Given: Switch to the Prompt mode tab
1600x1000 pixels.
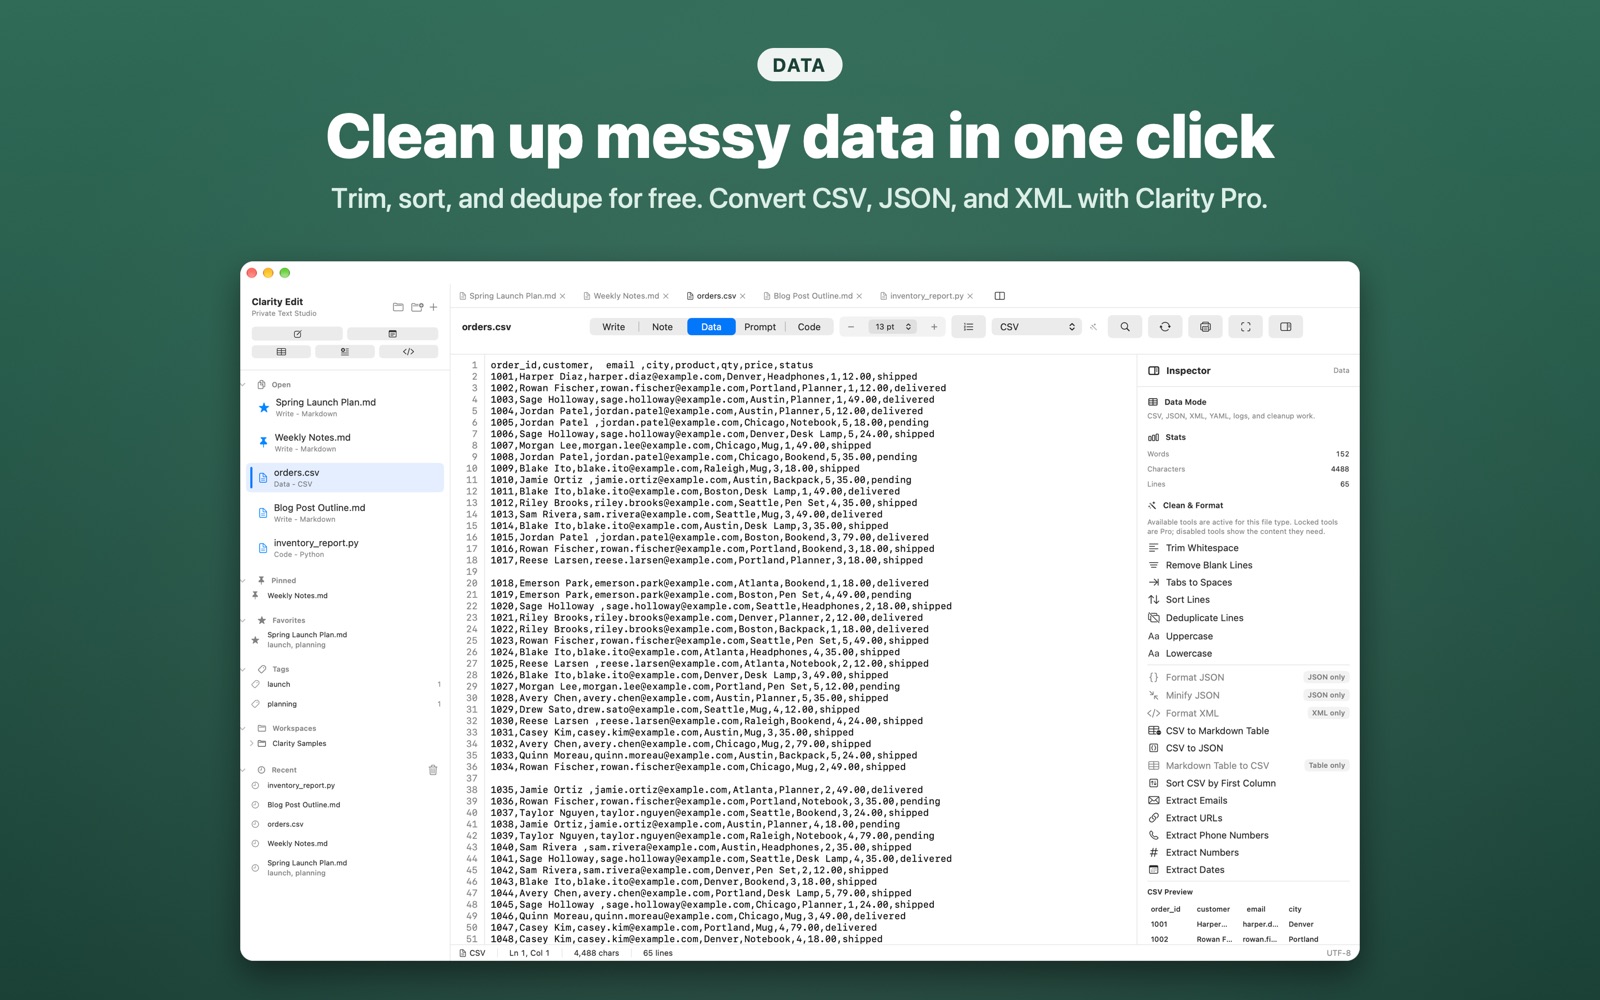Looking at the screenshot, I should tap(760, 327).
